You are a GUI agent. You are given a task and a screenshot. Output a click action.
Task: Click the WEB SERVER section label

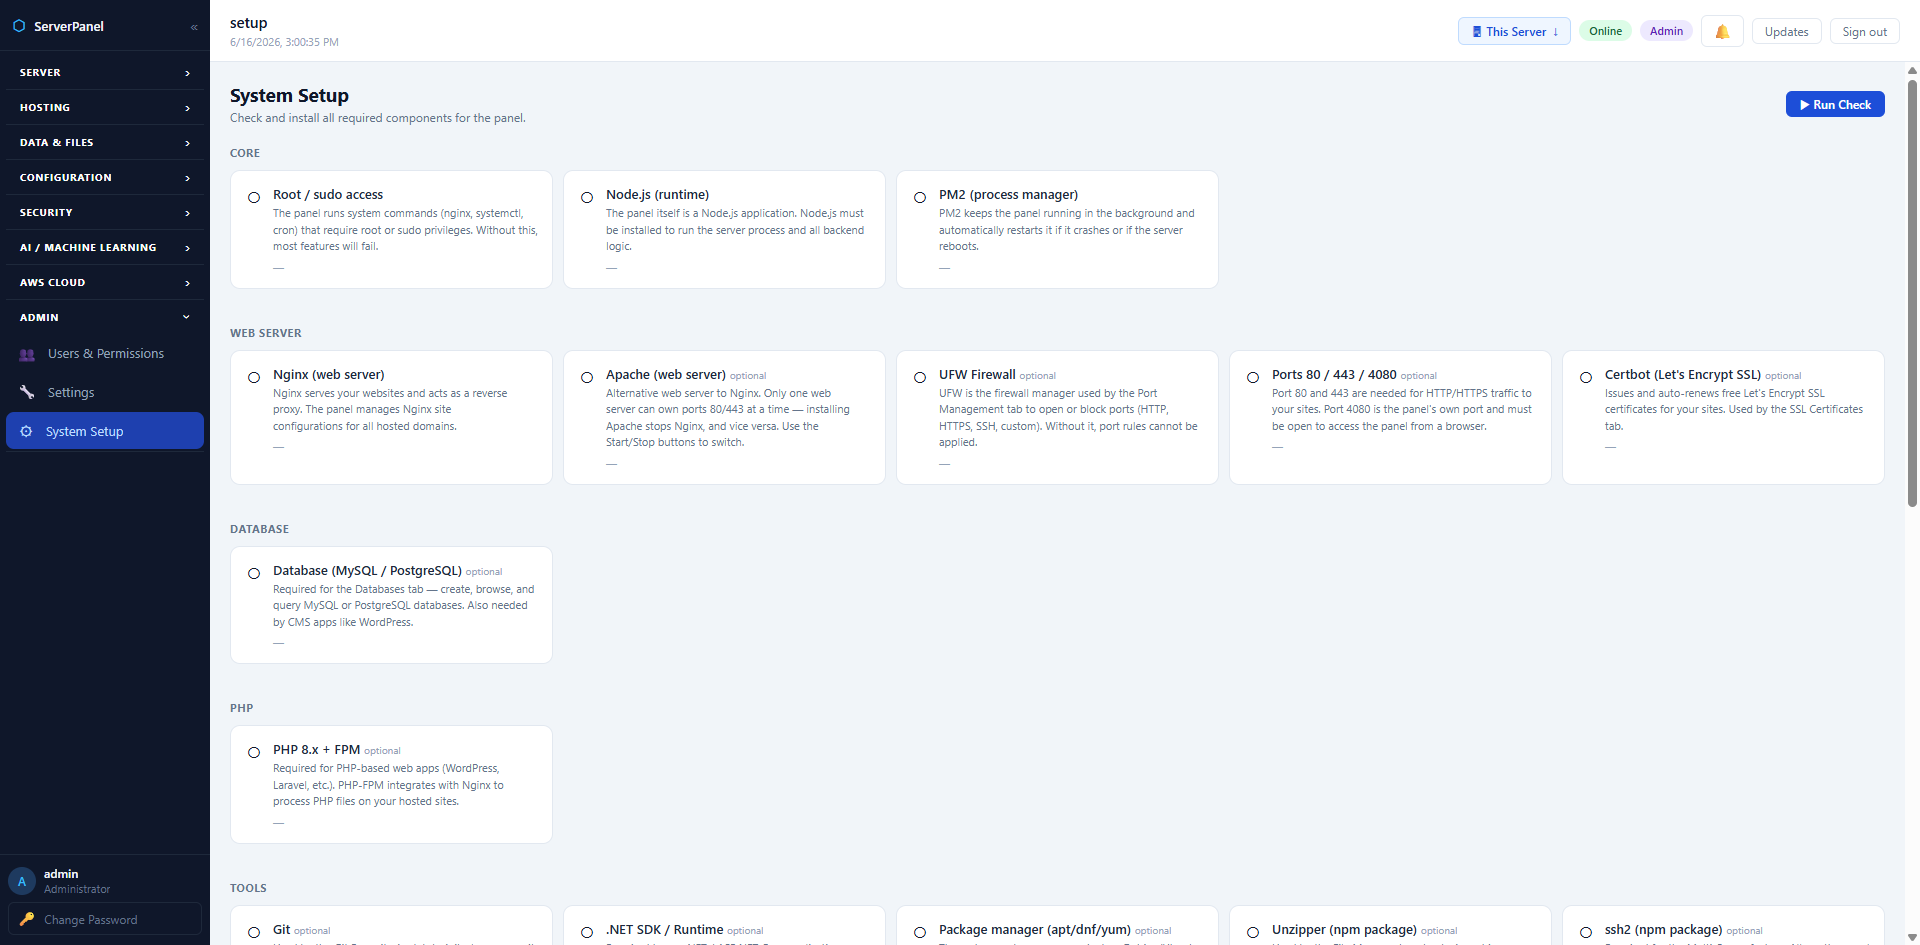coord(266,334)
